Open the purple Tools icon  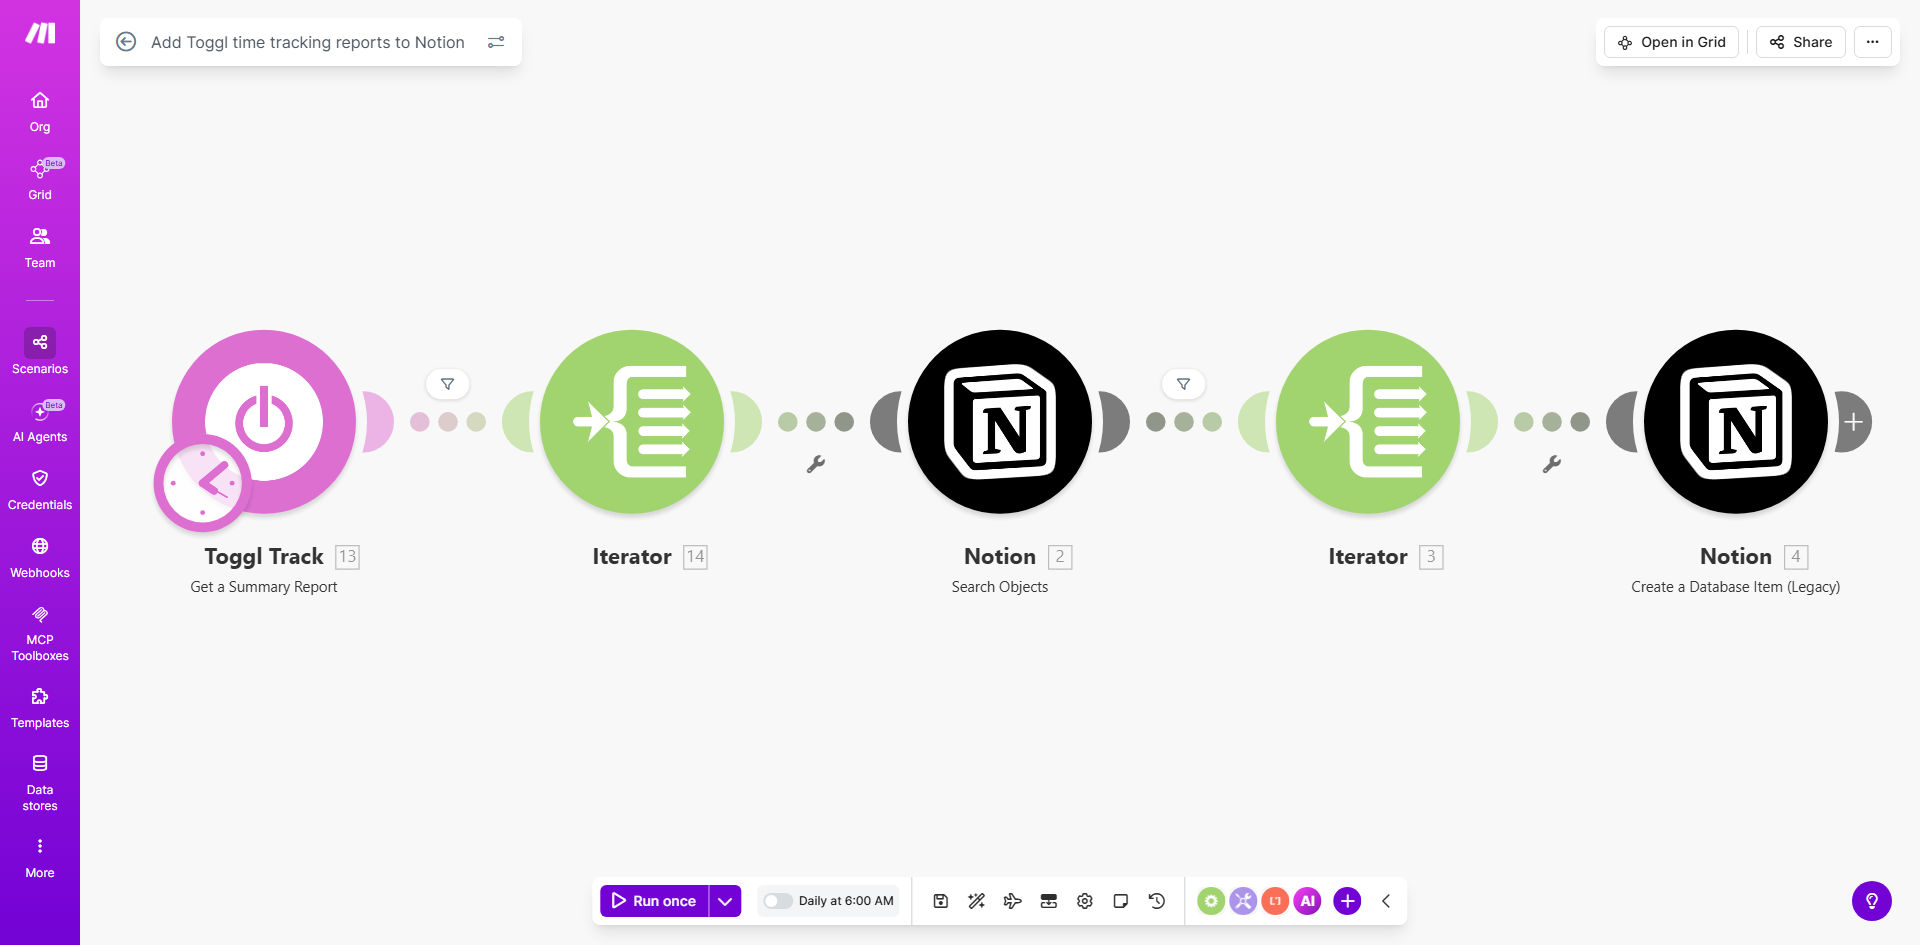coord(1243,901)
